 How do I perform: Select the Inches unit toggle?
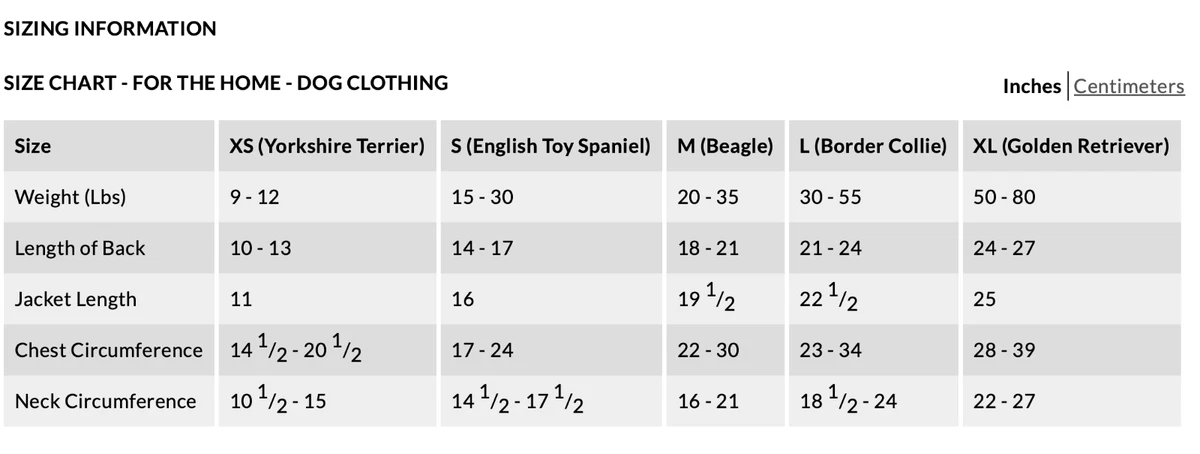click(1032, 86)
